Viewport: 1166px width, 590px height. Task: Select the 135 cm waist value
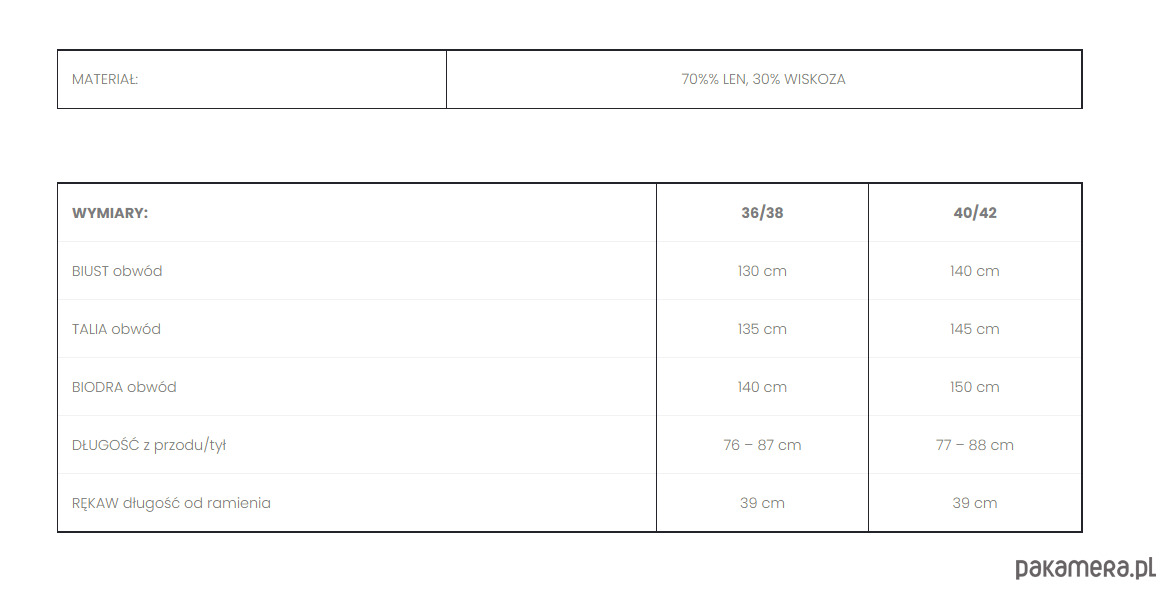(762, 329)
